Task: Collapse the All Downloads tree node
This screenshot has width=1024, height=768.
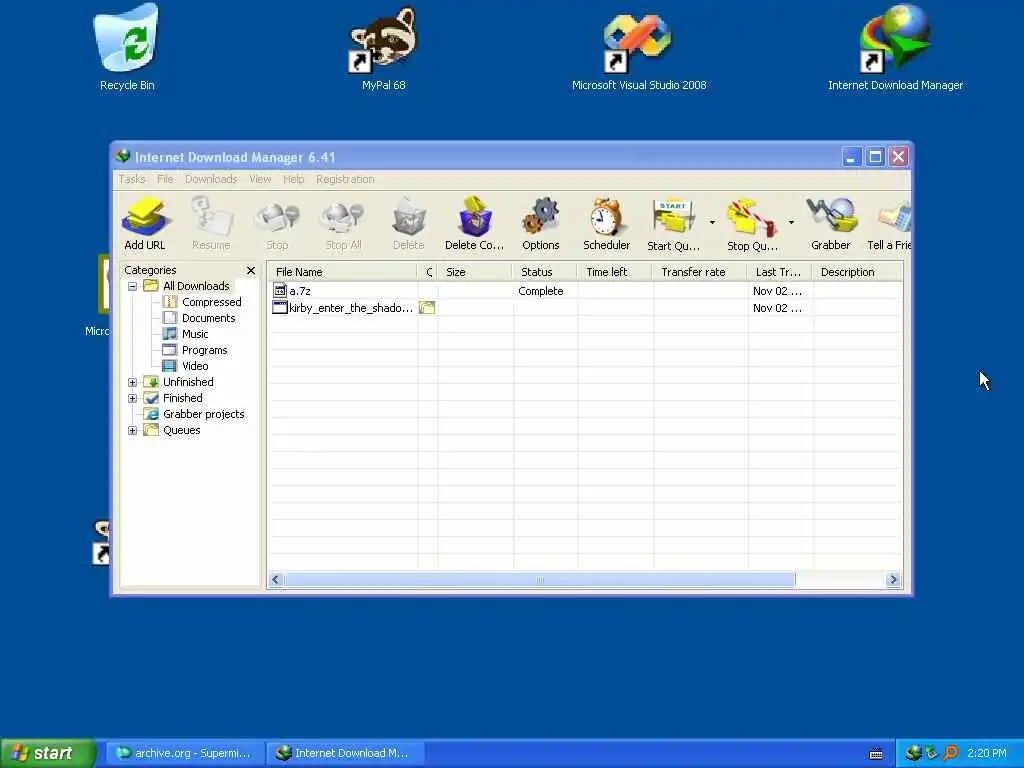Action: [133, 286]
